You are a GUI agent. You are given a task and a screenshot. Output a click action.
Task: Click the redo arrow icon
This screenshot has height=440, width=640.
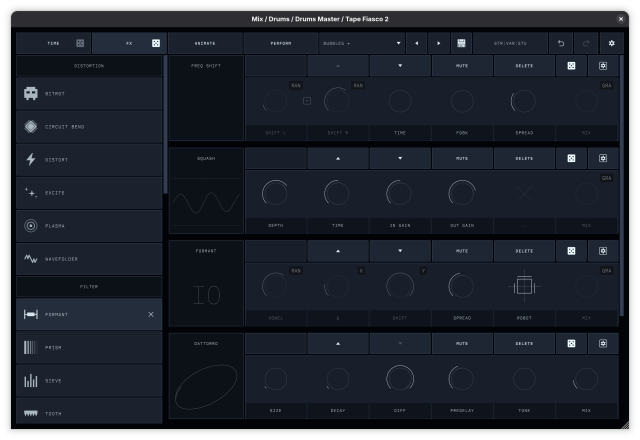[x=586, y=43]
